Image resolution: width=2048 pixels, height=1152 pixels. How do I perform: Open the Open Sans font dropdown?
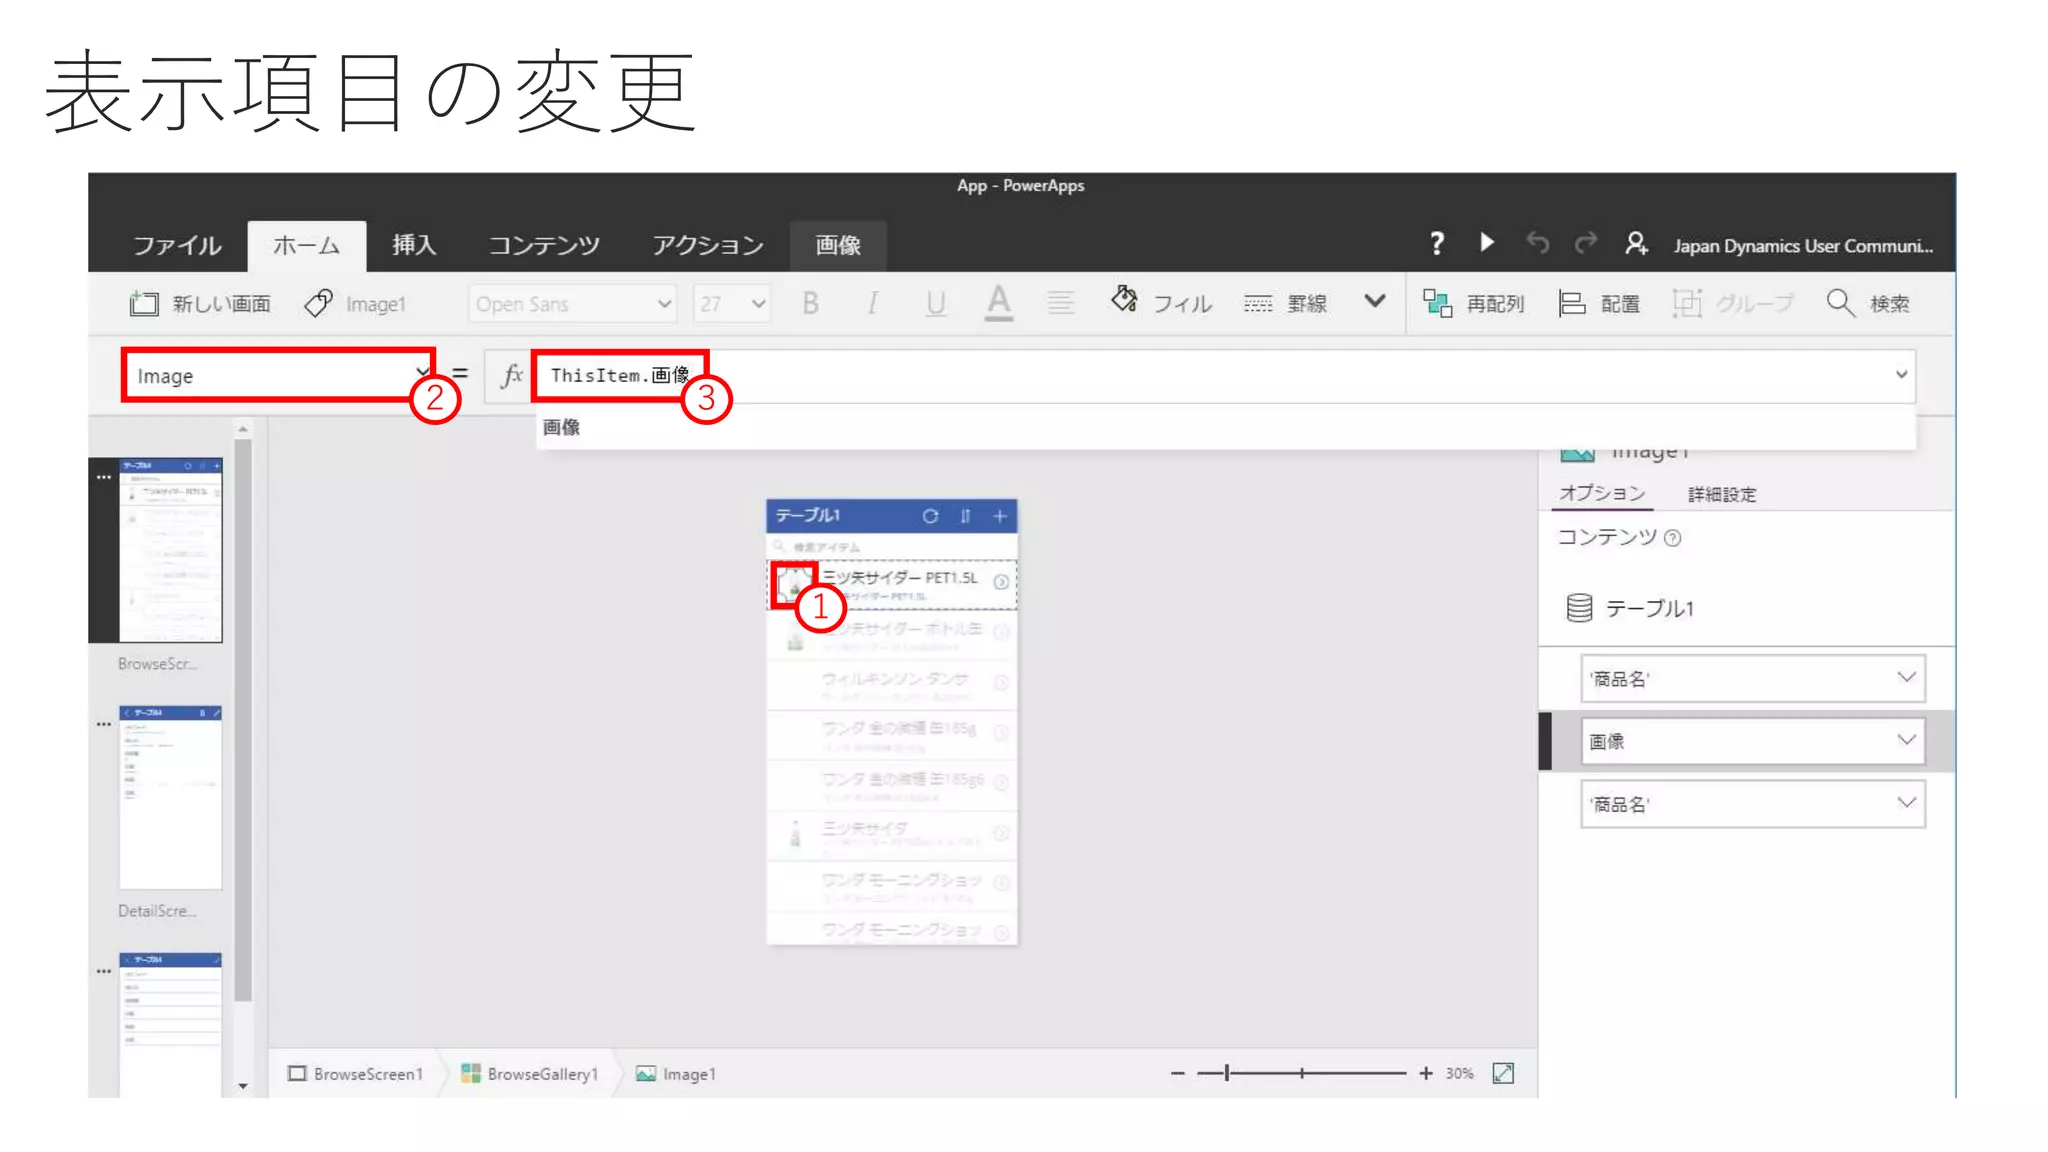pos(572,304)
